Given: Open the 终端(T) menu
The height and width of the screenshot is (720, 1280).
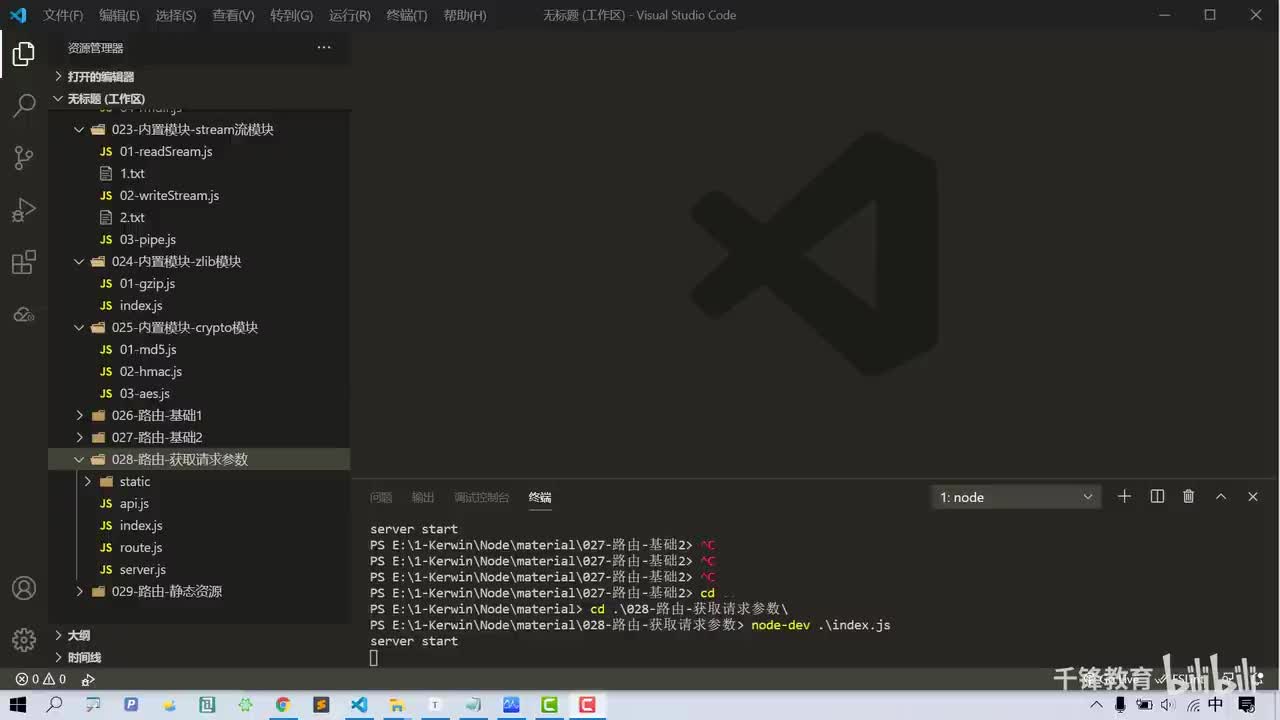Looking at the screenshot, I should pyautogui.click(x=406, y=15).
